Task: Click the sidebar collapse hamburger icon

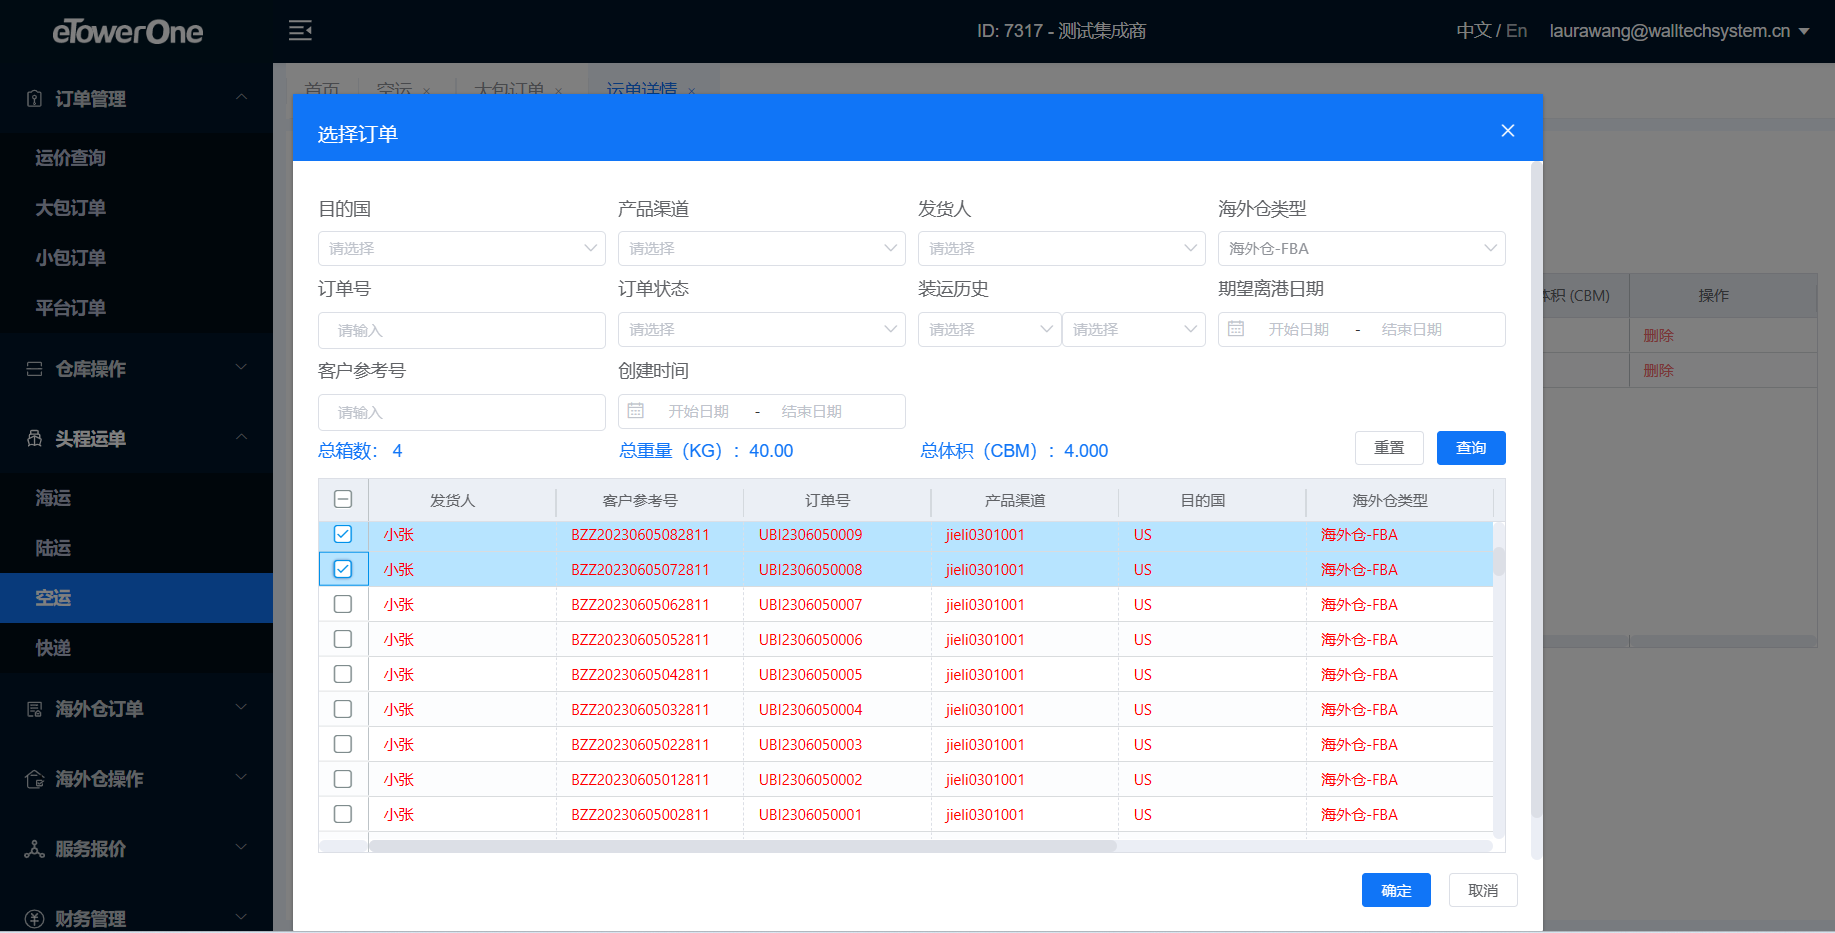Action: click(300, 31)
